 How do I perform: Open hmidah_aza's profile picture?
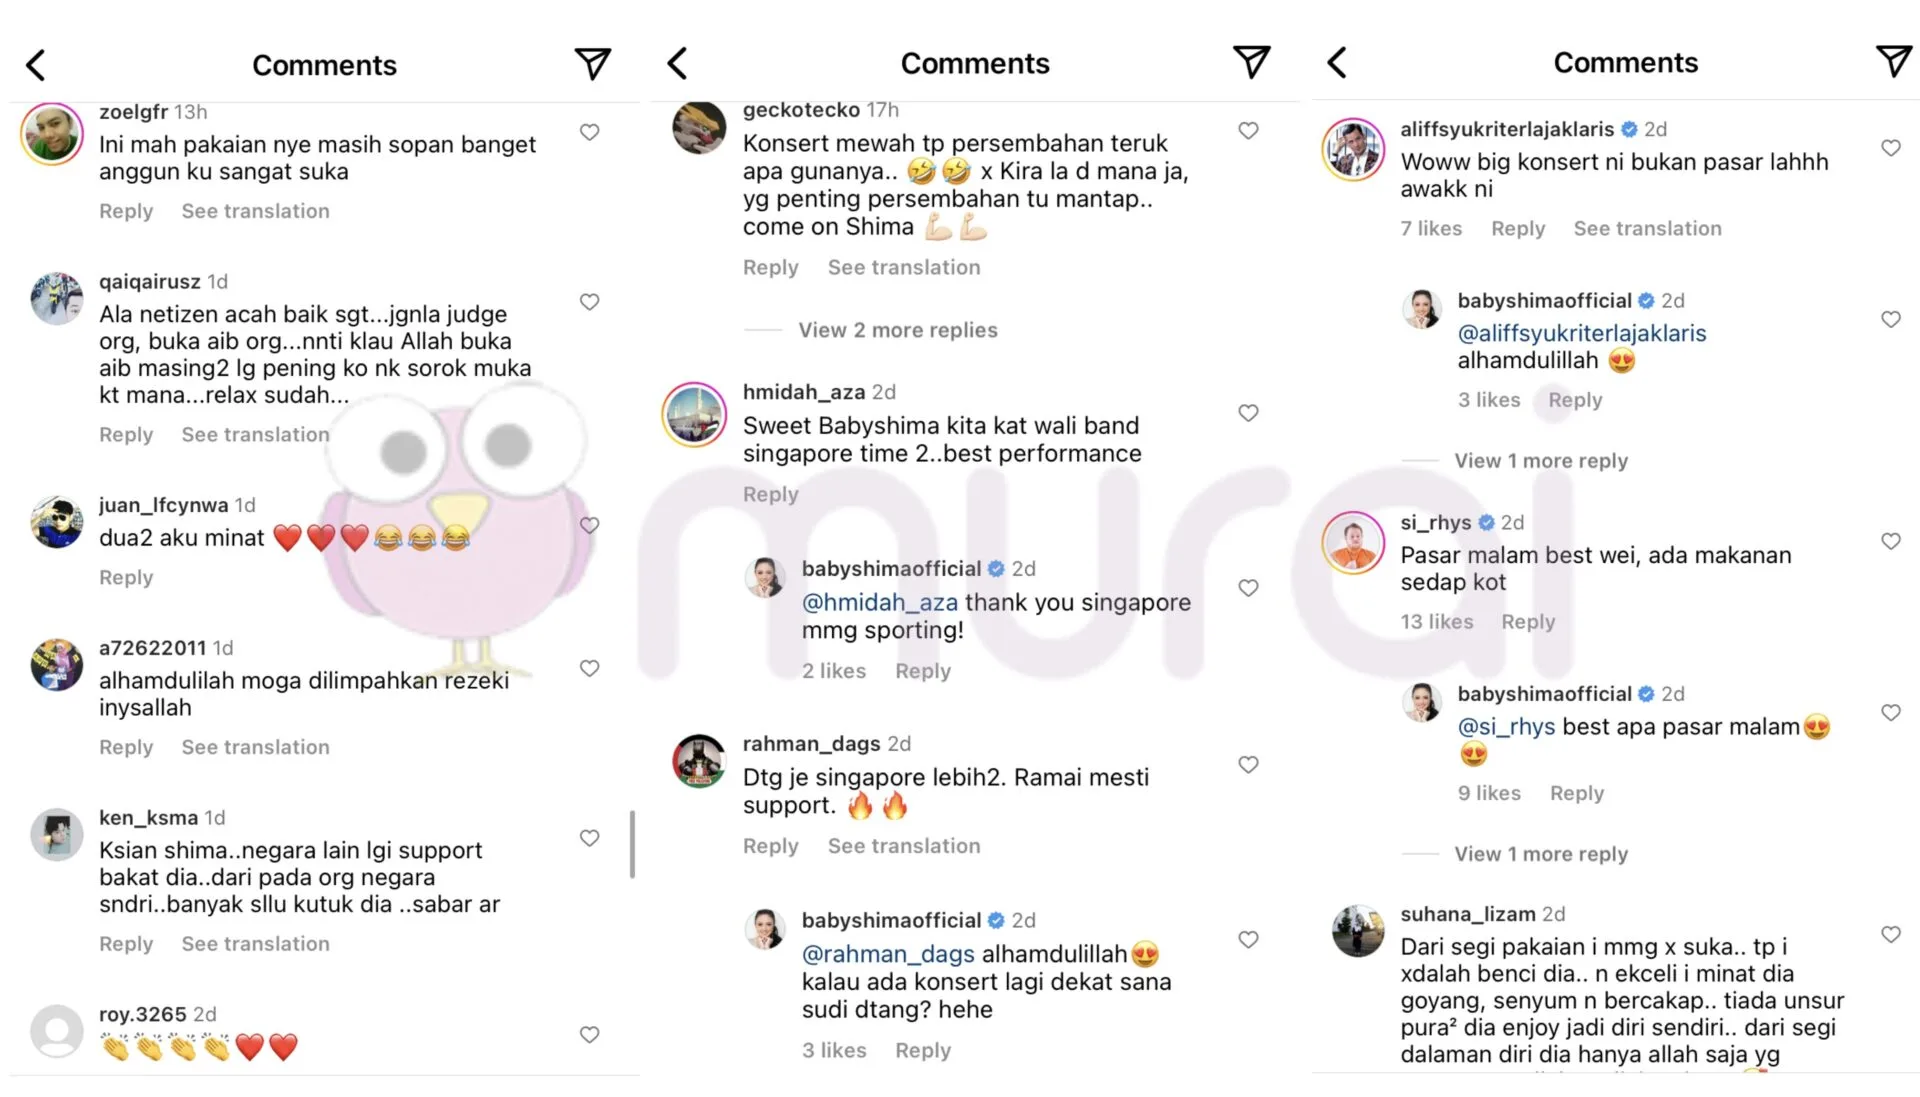[x=694, y=414]
